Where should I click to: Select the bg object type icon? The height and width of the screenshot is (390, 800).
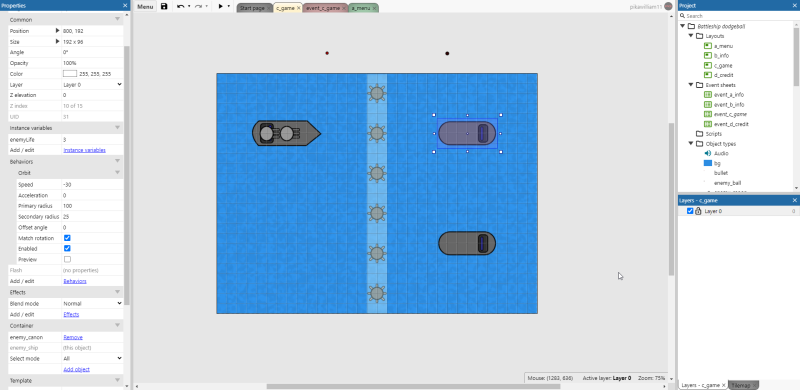pos(708,163)
